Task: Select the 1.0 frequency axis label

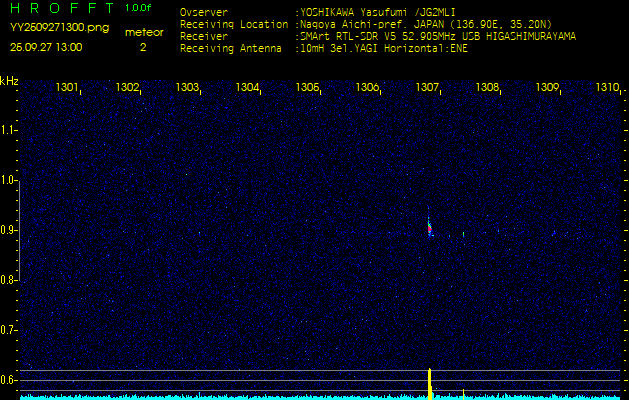Action: tap(9, 180)
